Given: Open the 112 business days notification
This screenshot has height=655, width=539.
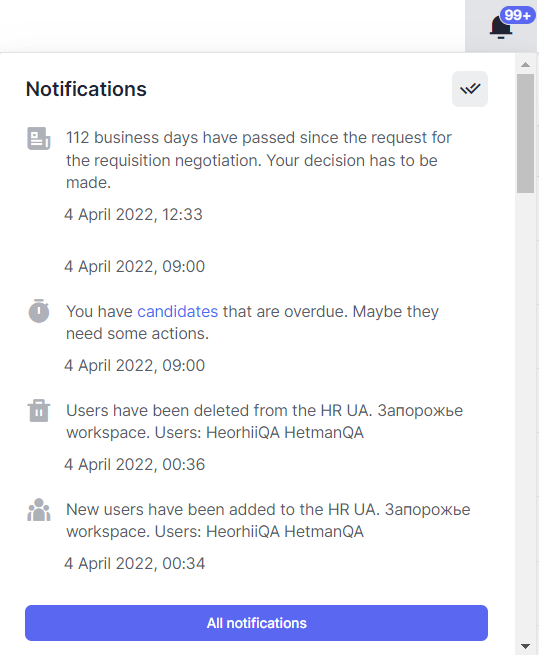Looking at the screenshot, I should [x=259, y=160].
